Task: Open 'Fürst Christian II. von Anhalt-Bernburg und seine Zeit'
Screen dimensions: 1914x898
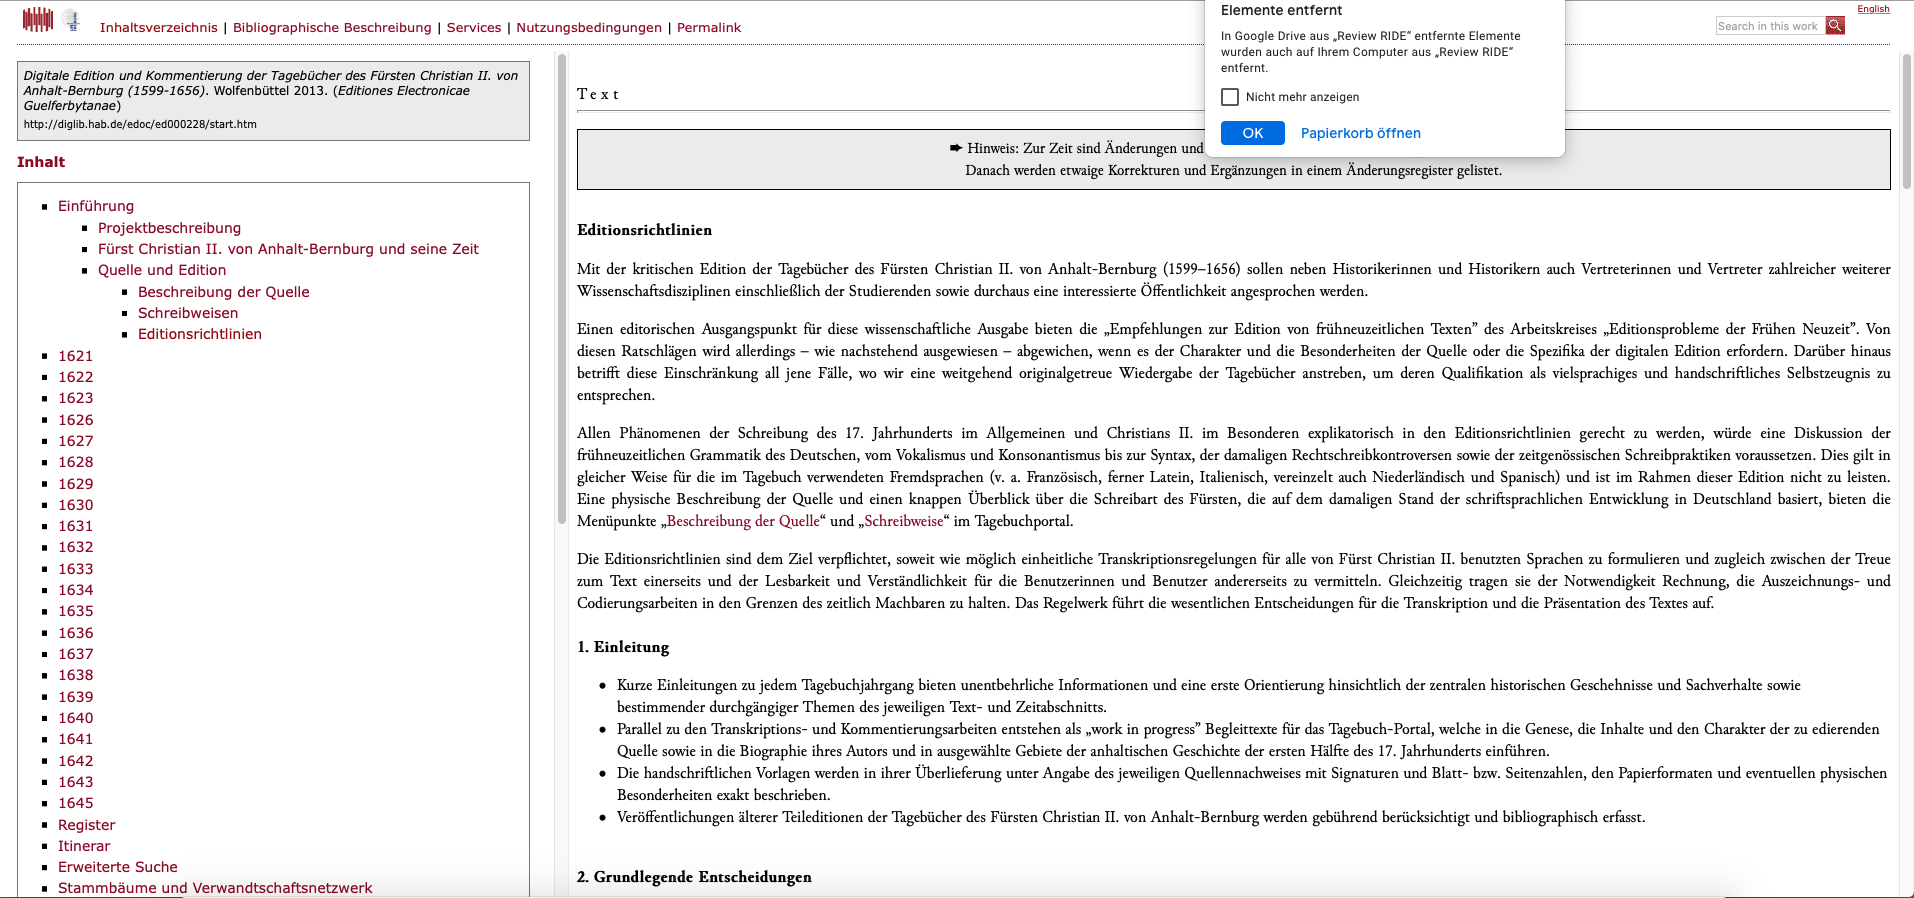Action: coord(288,249)
